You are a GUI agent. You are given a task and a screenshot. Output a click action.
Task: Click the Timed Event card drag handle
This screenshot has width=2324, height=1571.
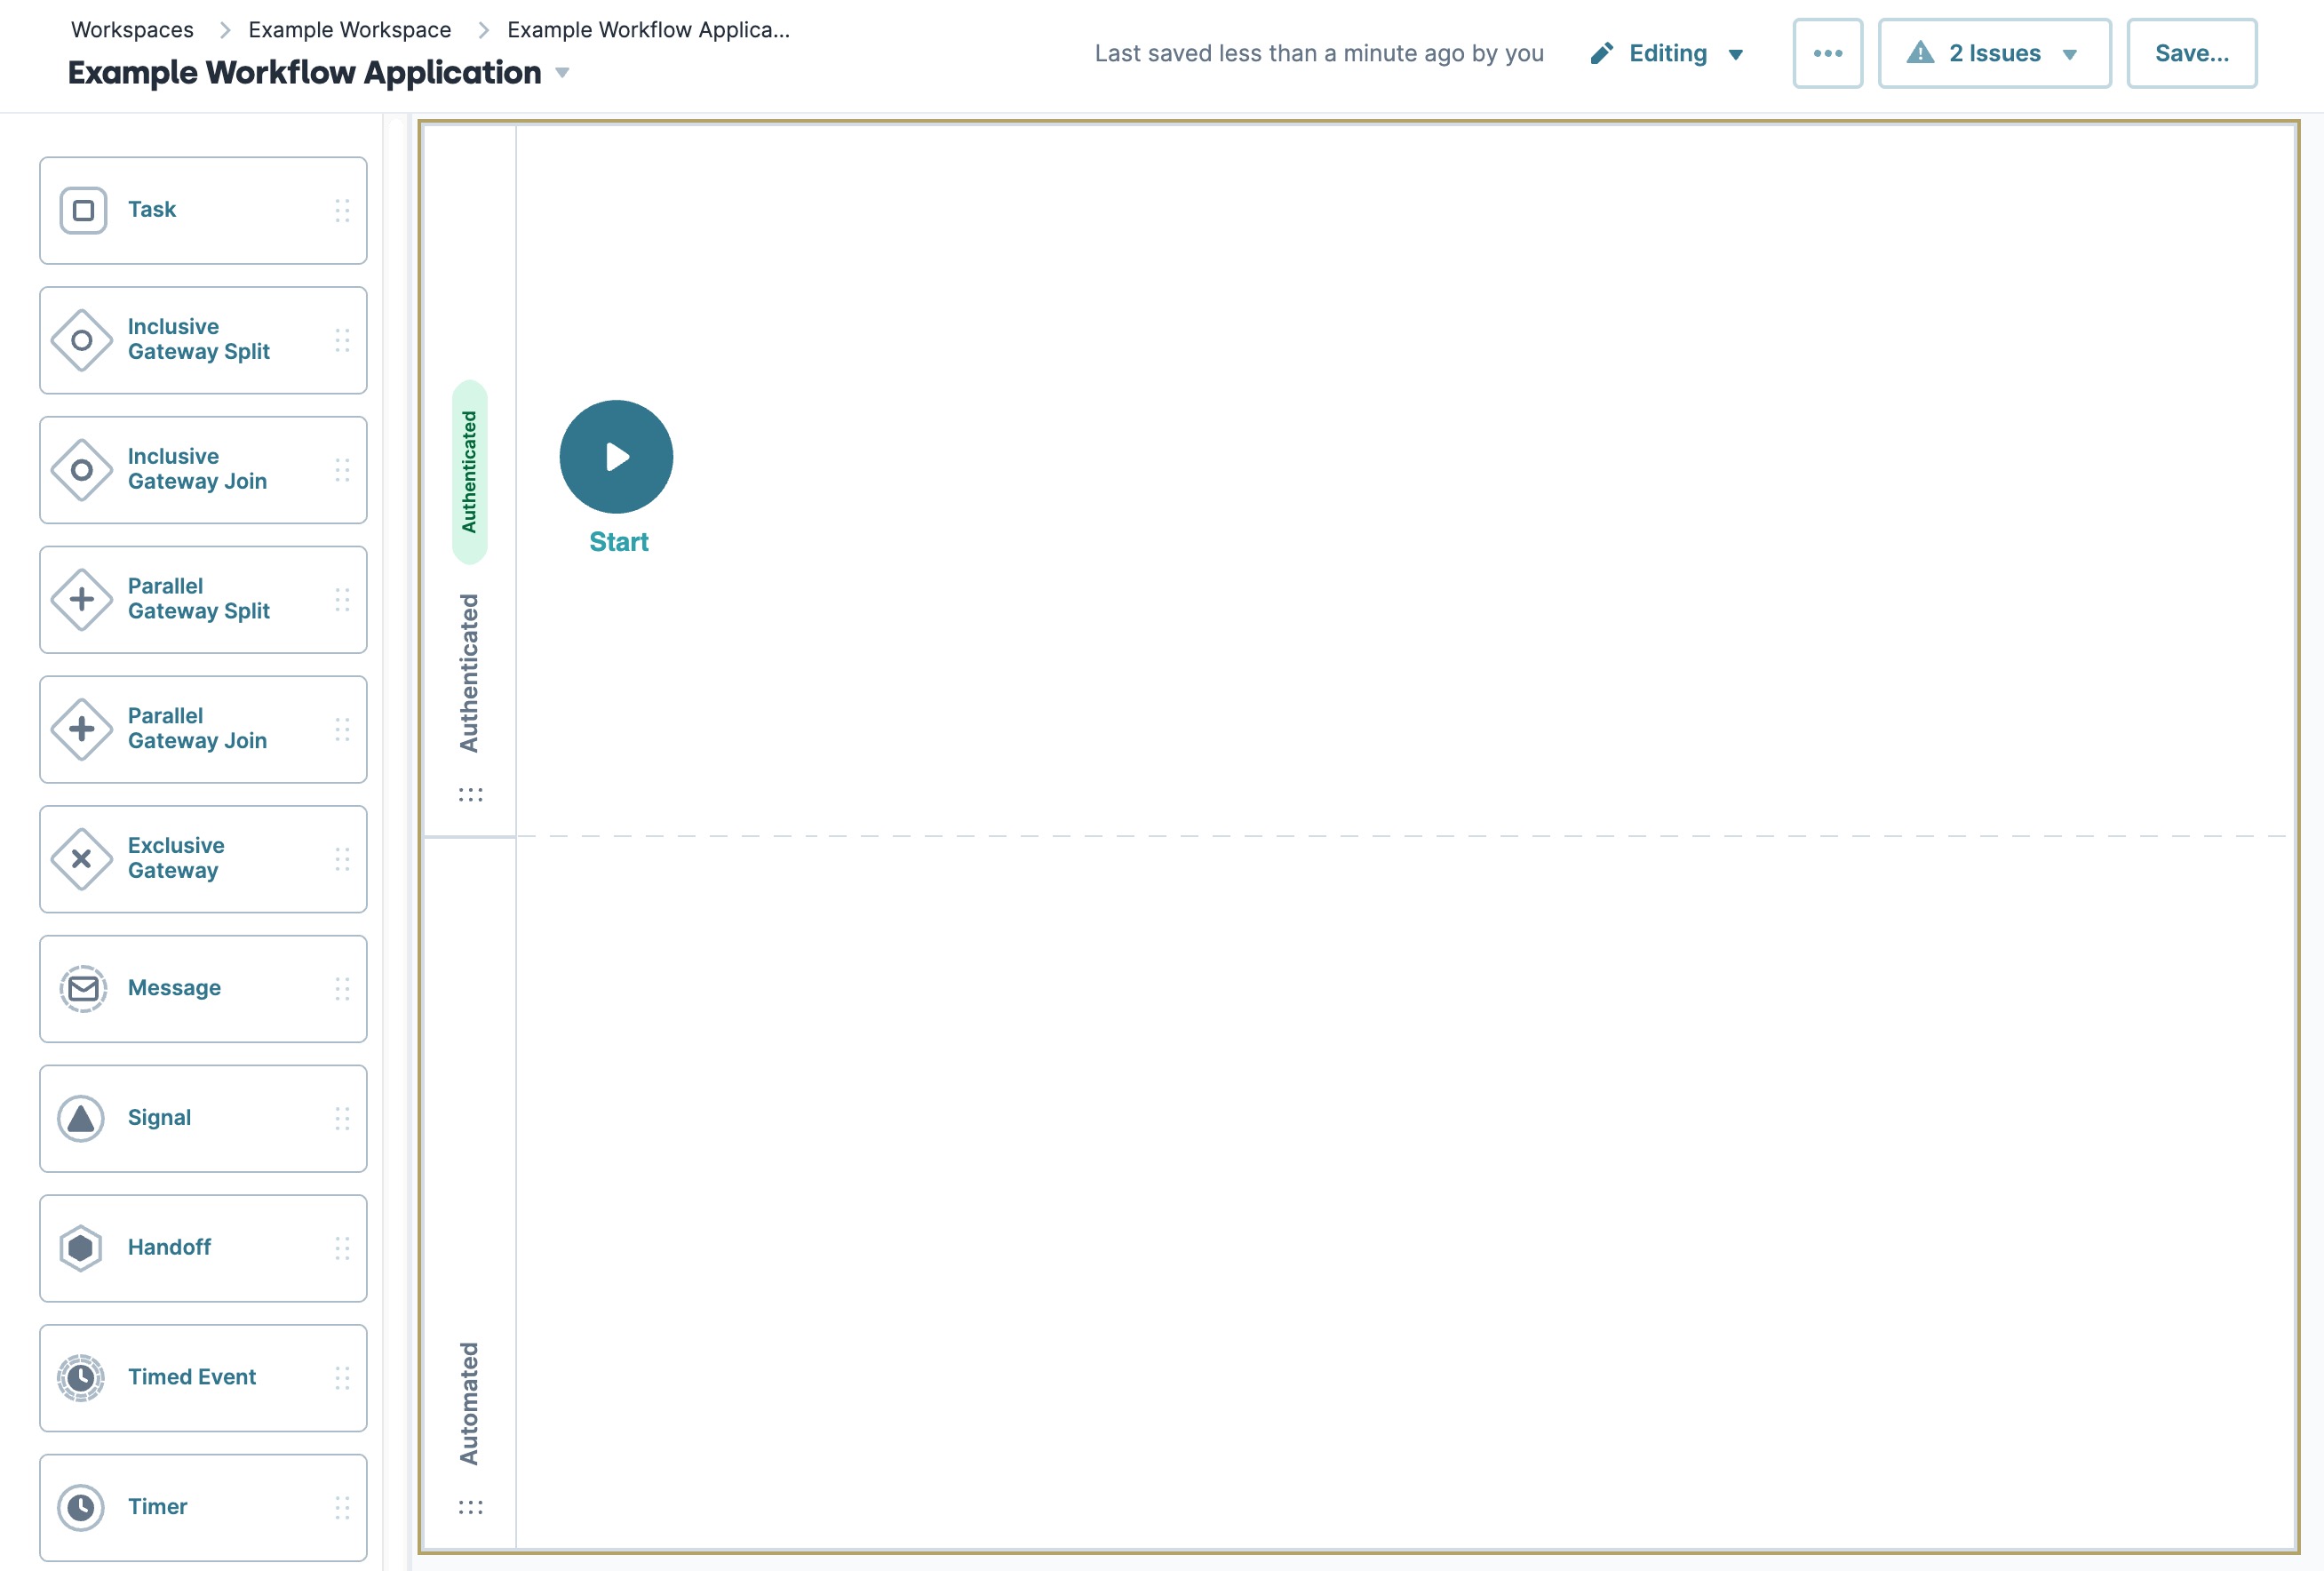[x=342, y=1378]
